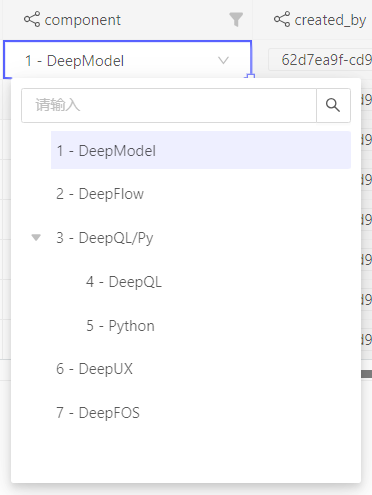Select 1 - DeepModel in the list
The width and height of the screenshot is (372, 495).
(201, 150)
